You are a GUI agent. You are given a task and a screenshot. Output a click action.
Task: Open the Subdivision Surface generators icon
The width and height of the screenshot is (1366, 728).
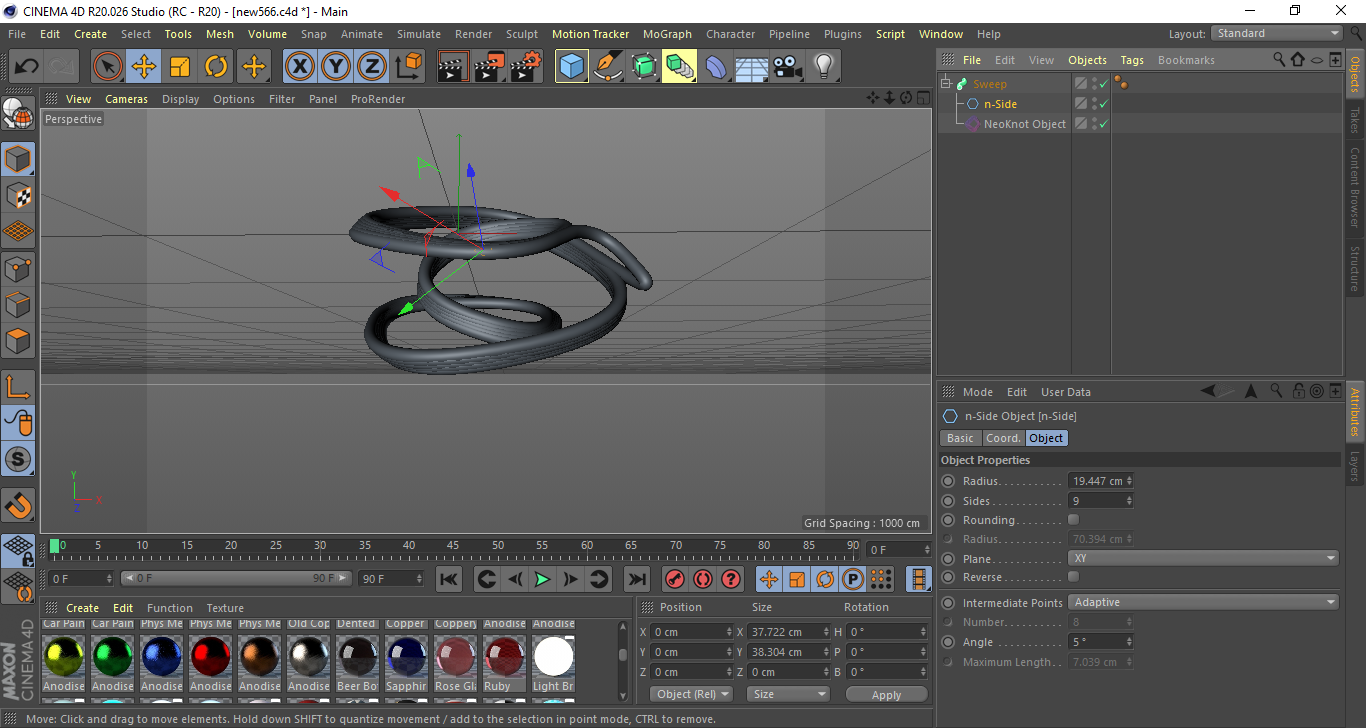(x=644, y=67)
